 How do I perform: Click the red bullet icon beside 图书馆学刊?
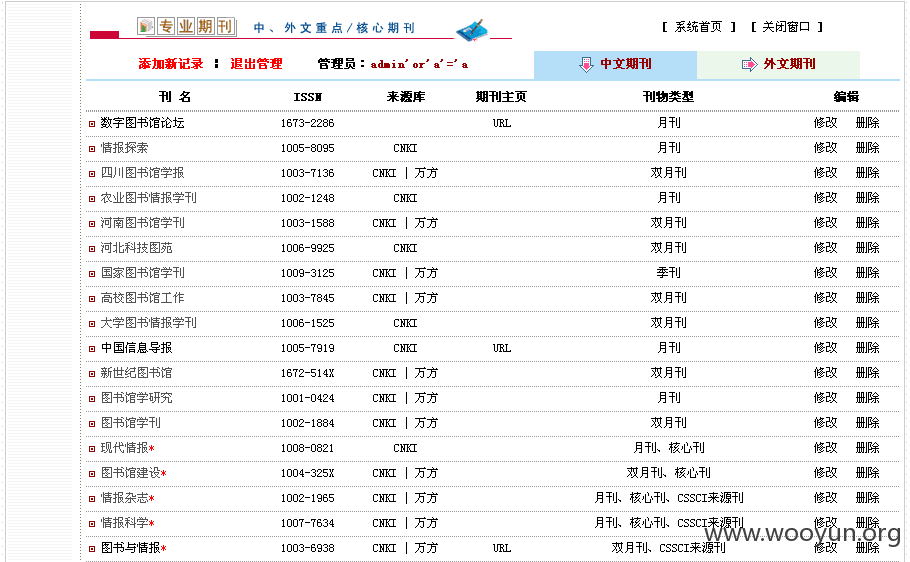(92, 423)
